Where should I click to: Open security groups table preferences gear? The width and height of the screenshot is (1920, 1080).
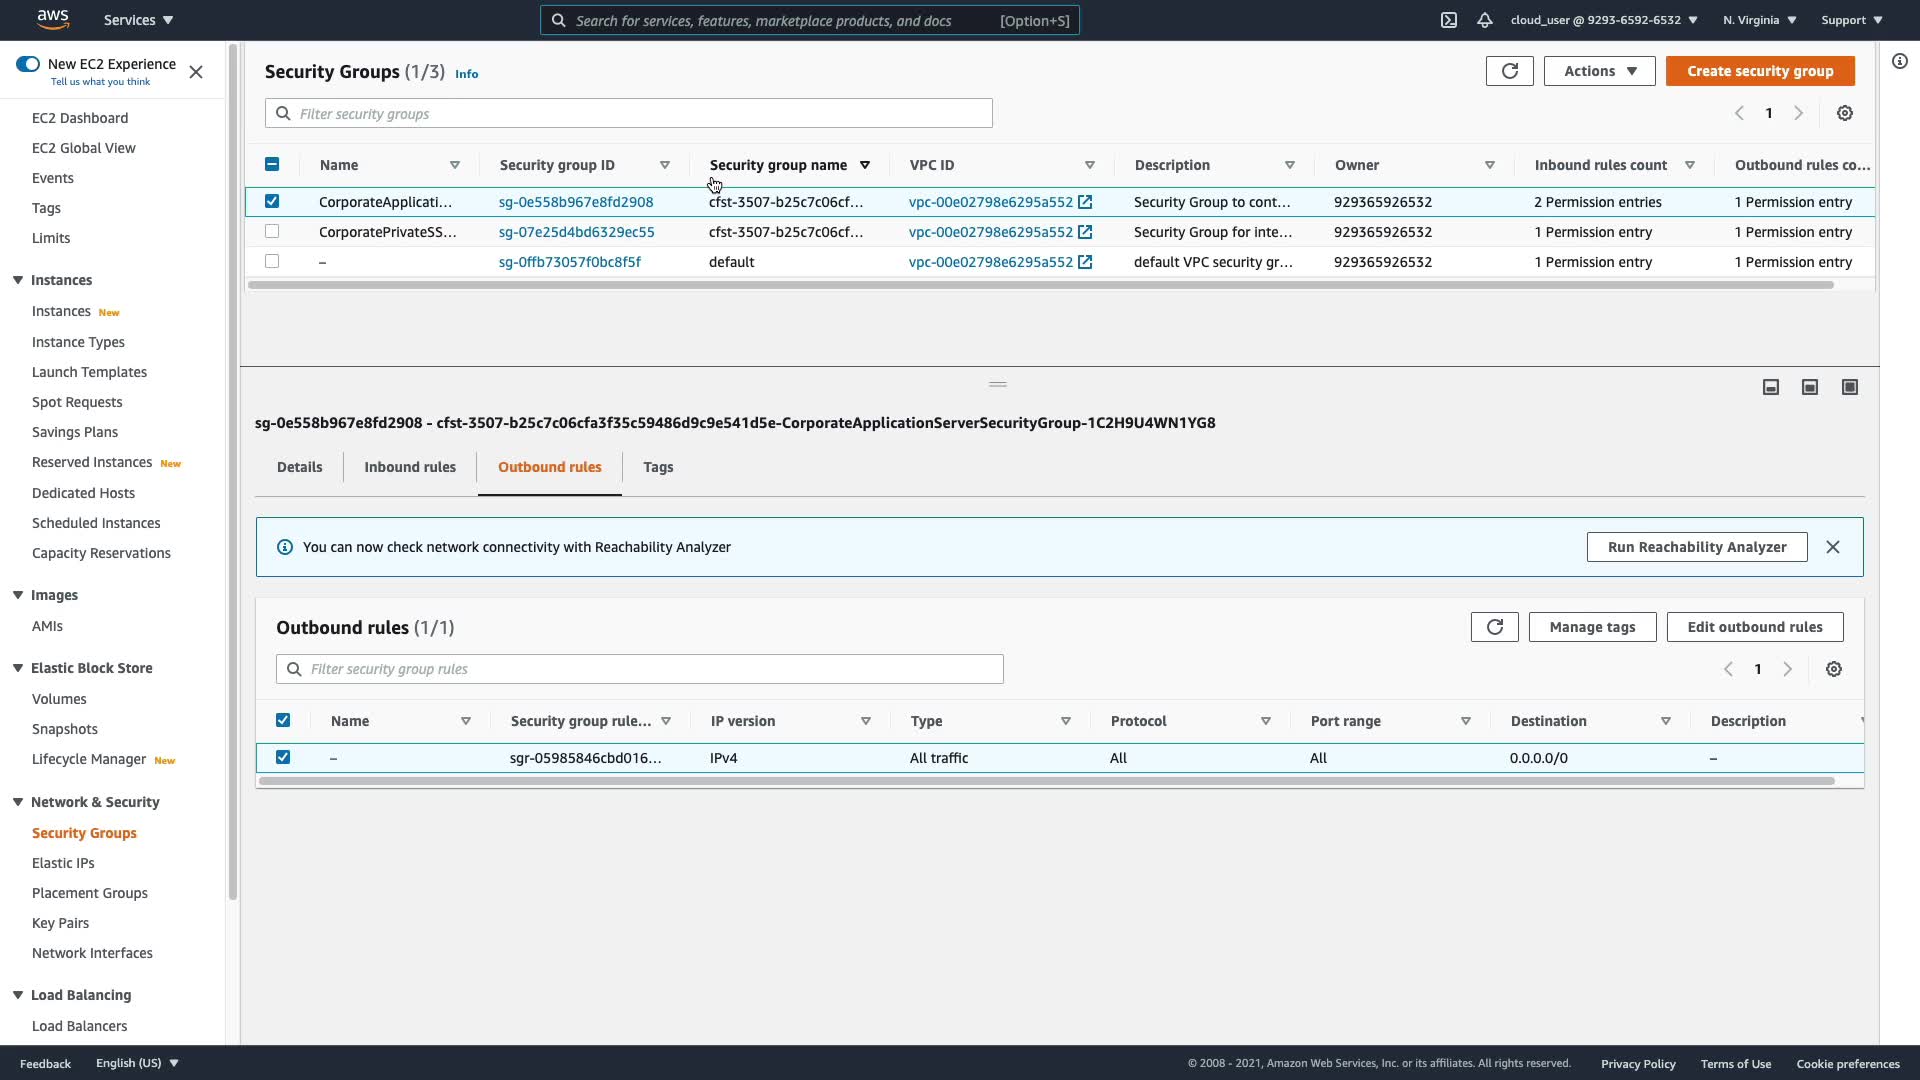click(x=1845, y=114)
